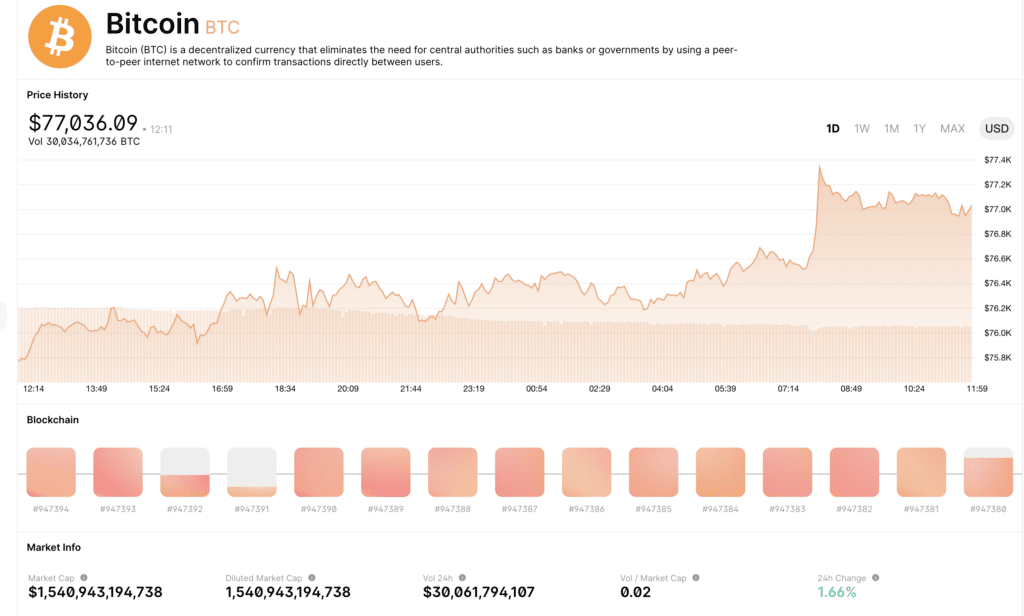Click the BTC ticker label
The image size is (1024, 616).
click(x=222, y=27)
